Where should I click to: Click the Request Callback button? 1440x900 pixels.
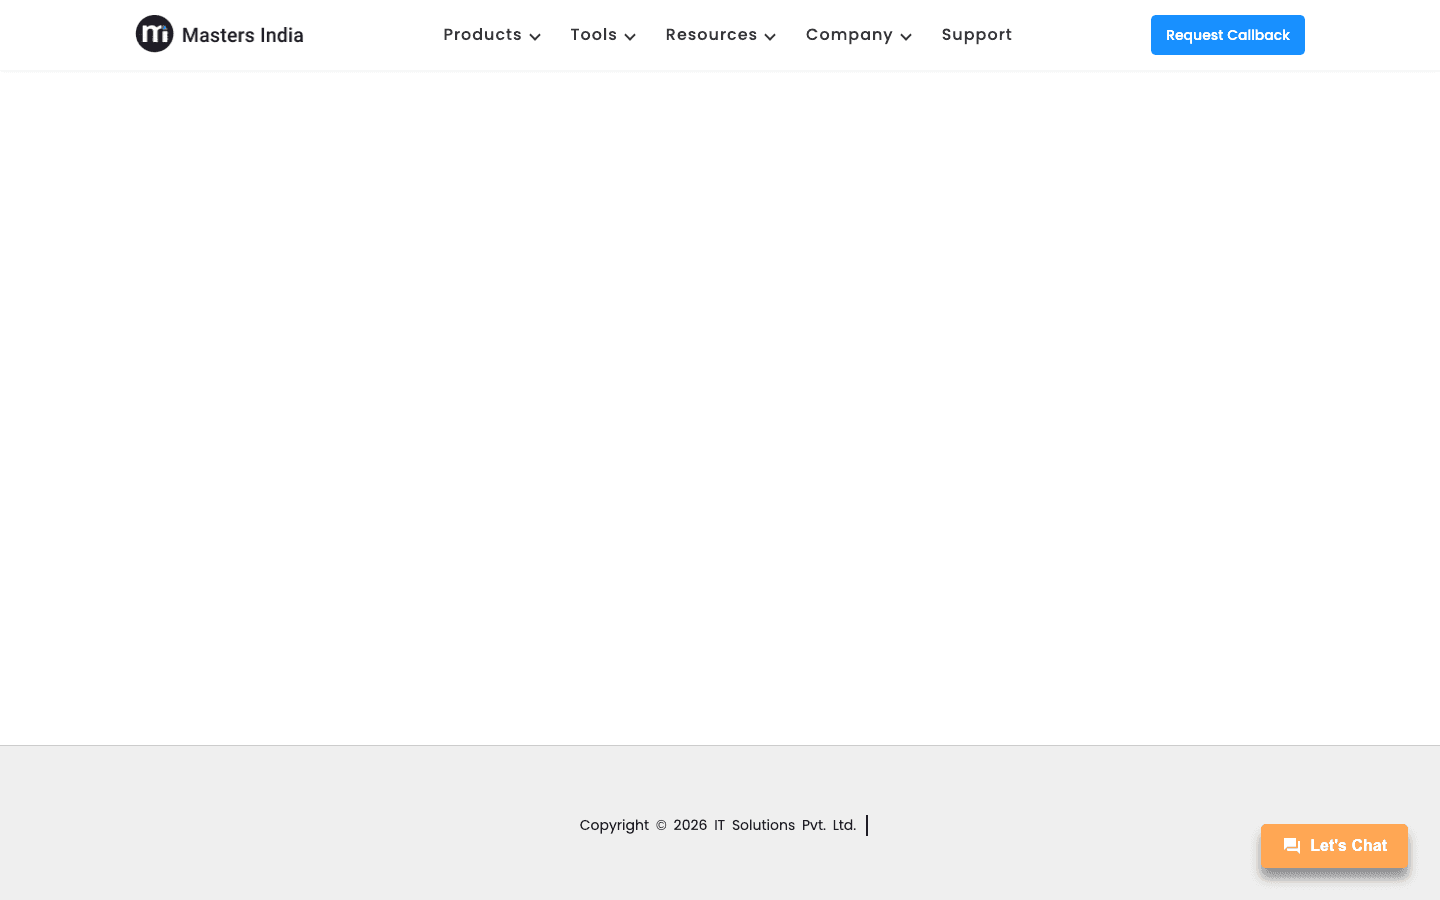pyautogui.click(x=1228, y=35)
